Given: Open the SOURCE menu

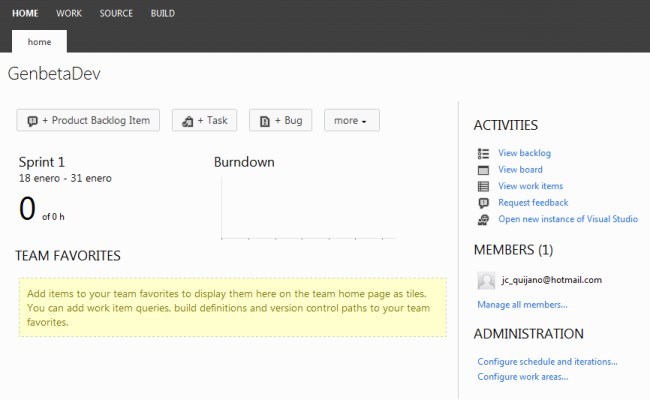Looking at the screenshot, I should (x=116, y=13).
